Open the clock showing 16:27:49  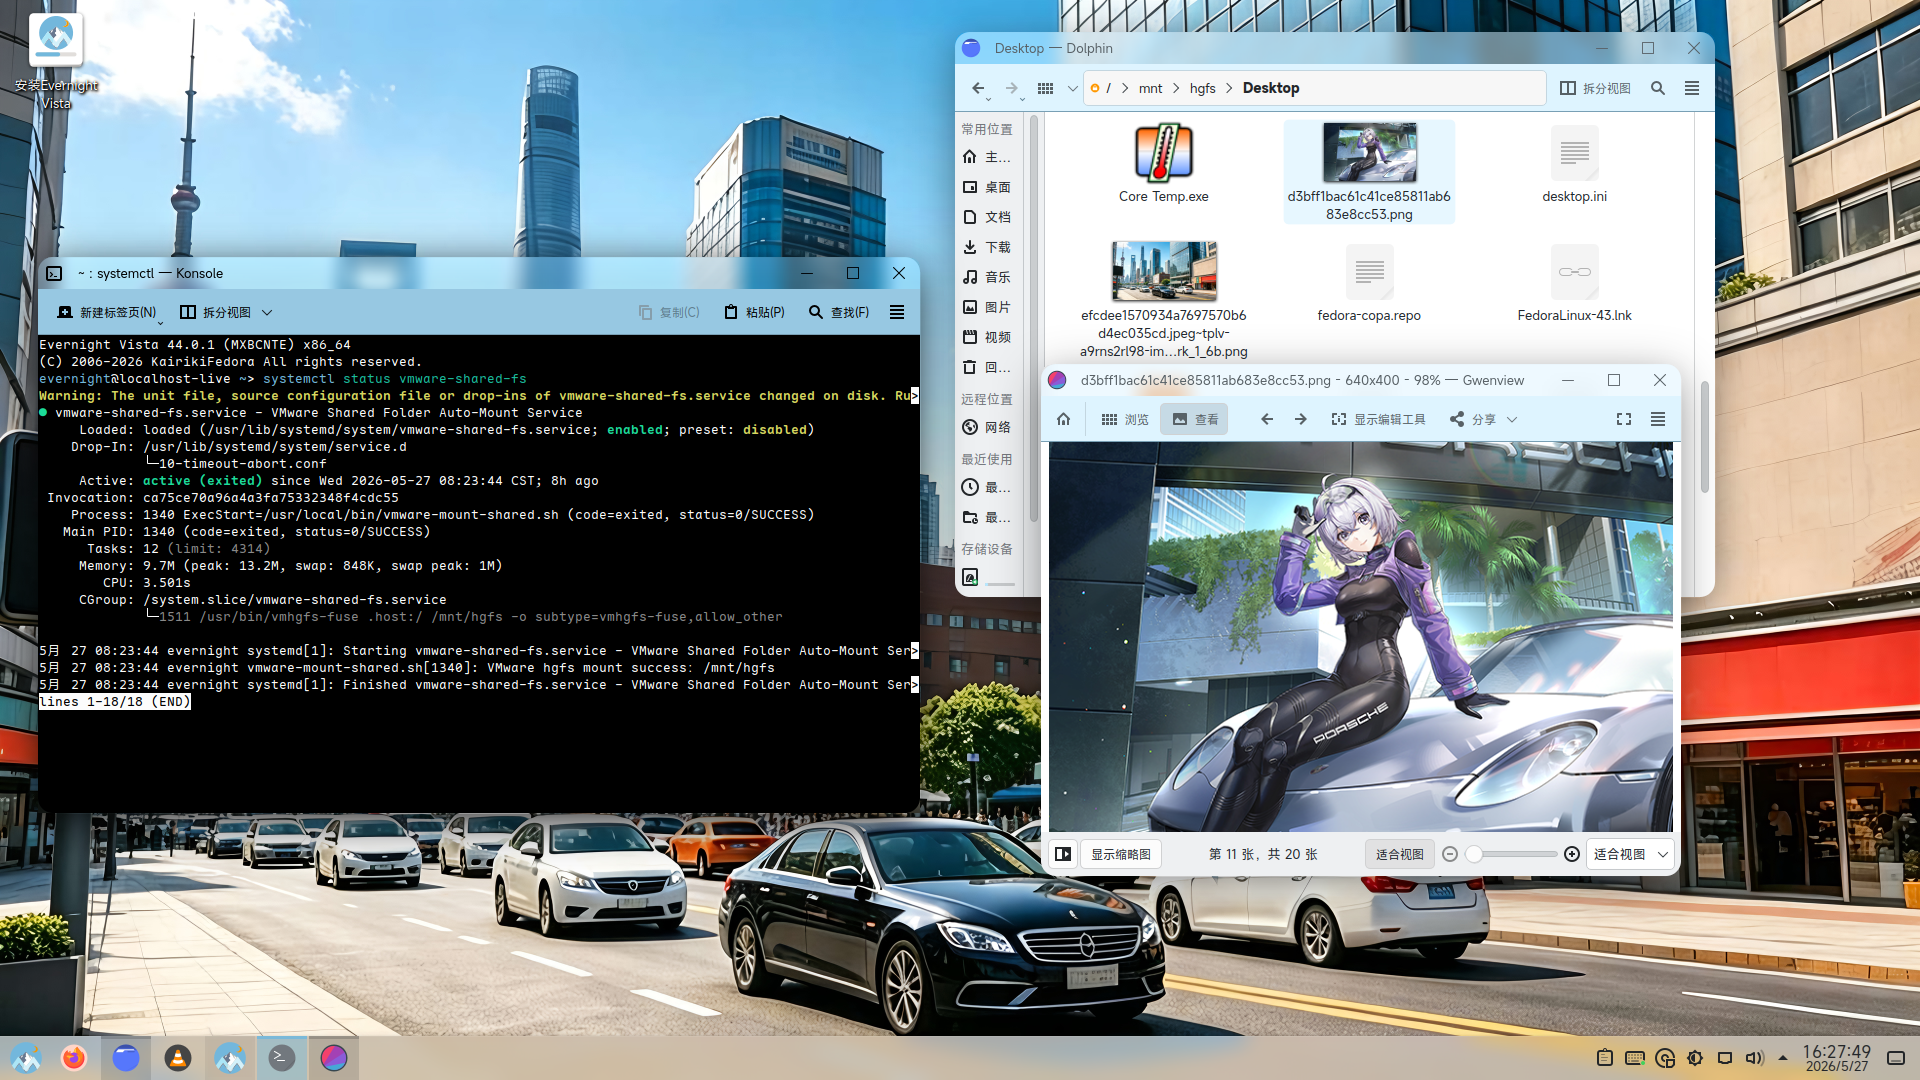1837,1058
